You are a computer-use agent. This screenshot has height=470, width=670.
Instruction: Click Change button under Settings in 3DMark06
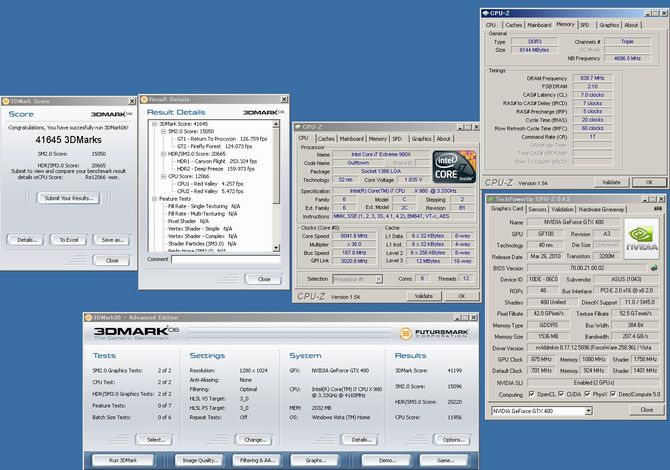point(255,439)
